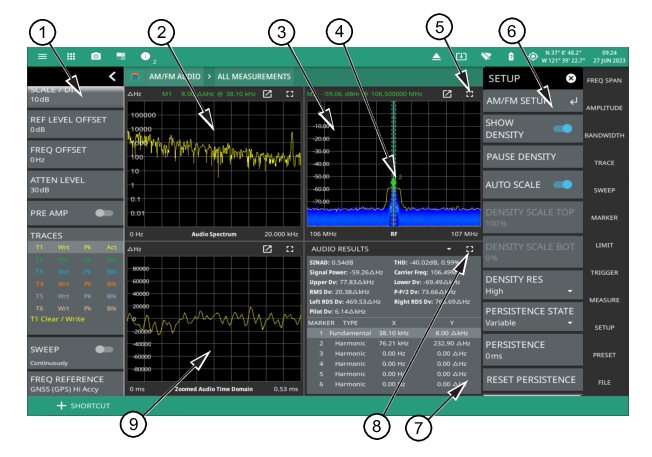The height and width of the screenshot is (457, 652).
Task: Collapse the left panel with back chevron
Action: tap(112, 77)
